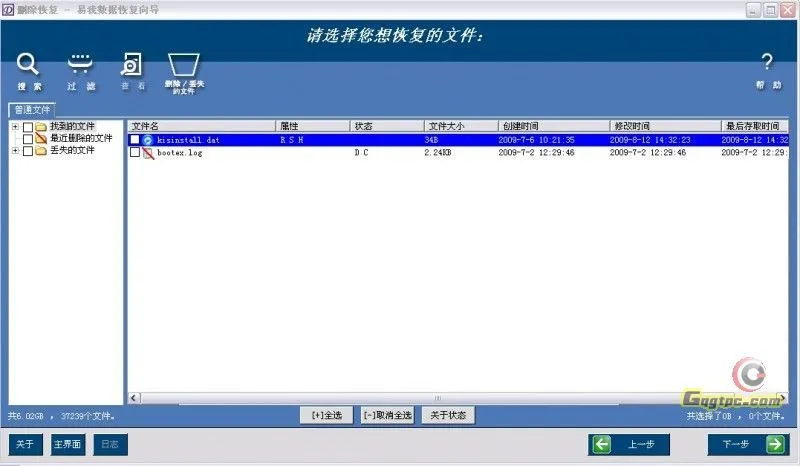This screenshot has height=466, width=800.
Task: Sort by the 文件名 column header
Action: coord(202,126)
